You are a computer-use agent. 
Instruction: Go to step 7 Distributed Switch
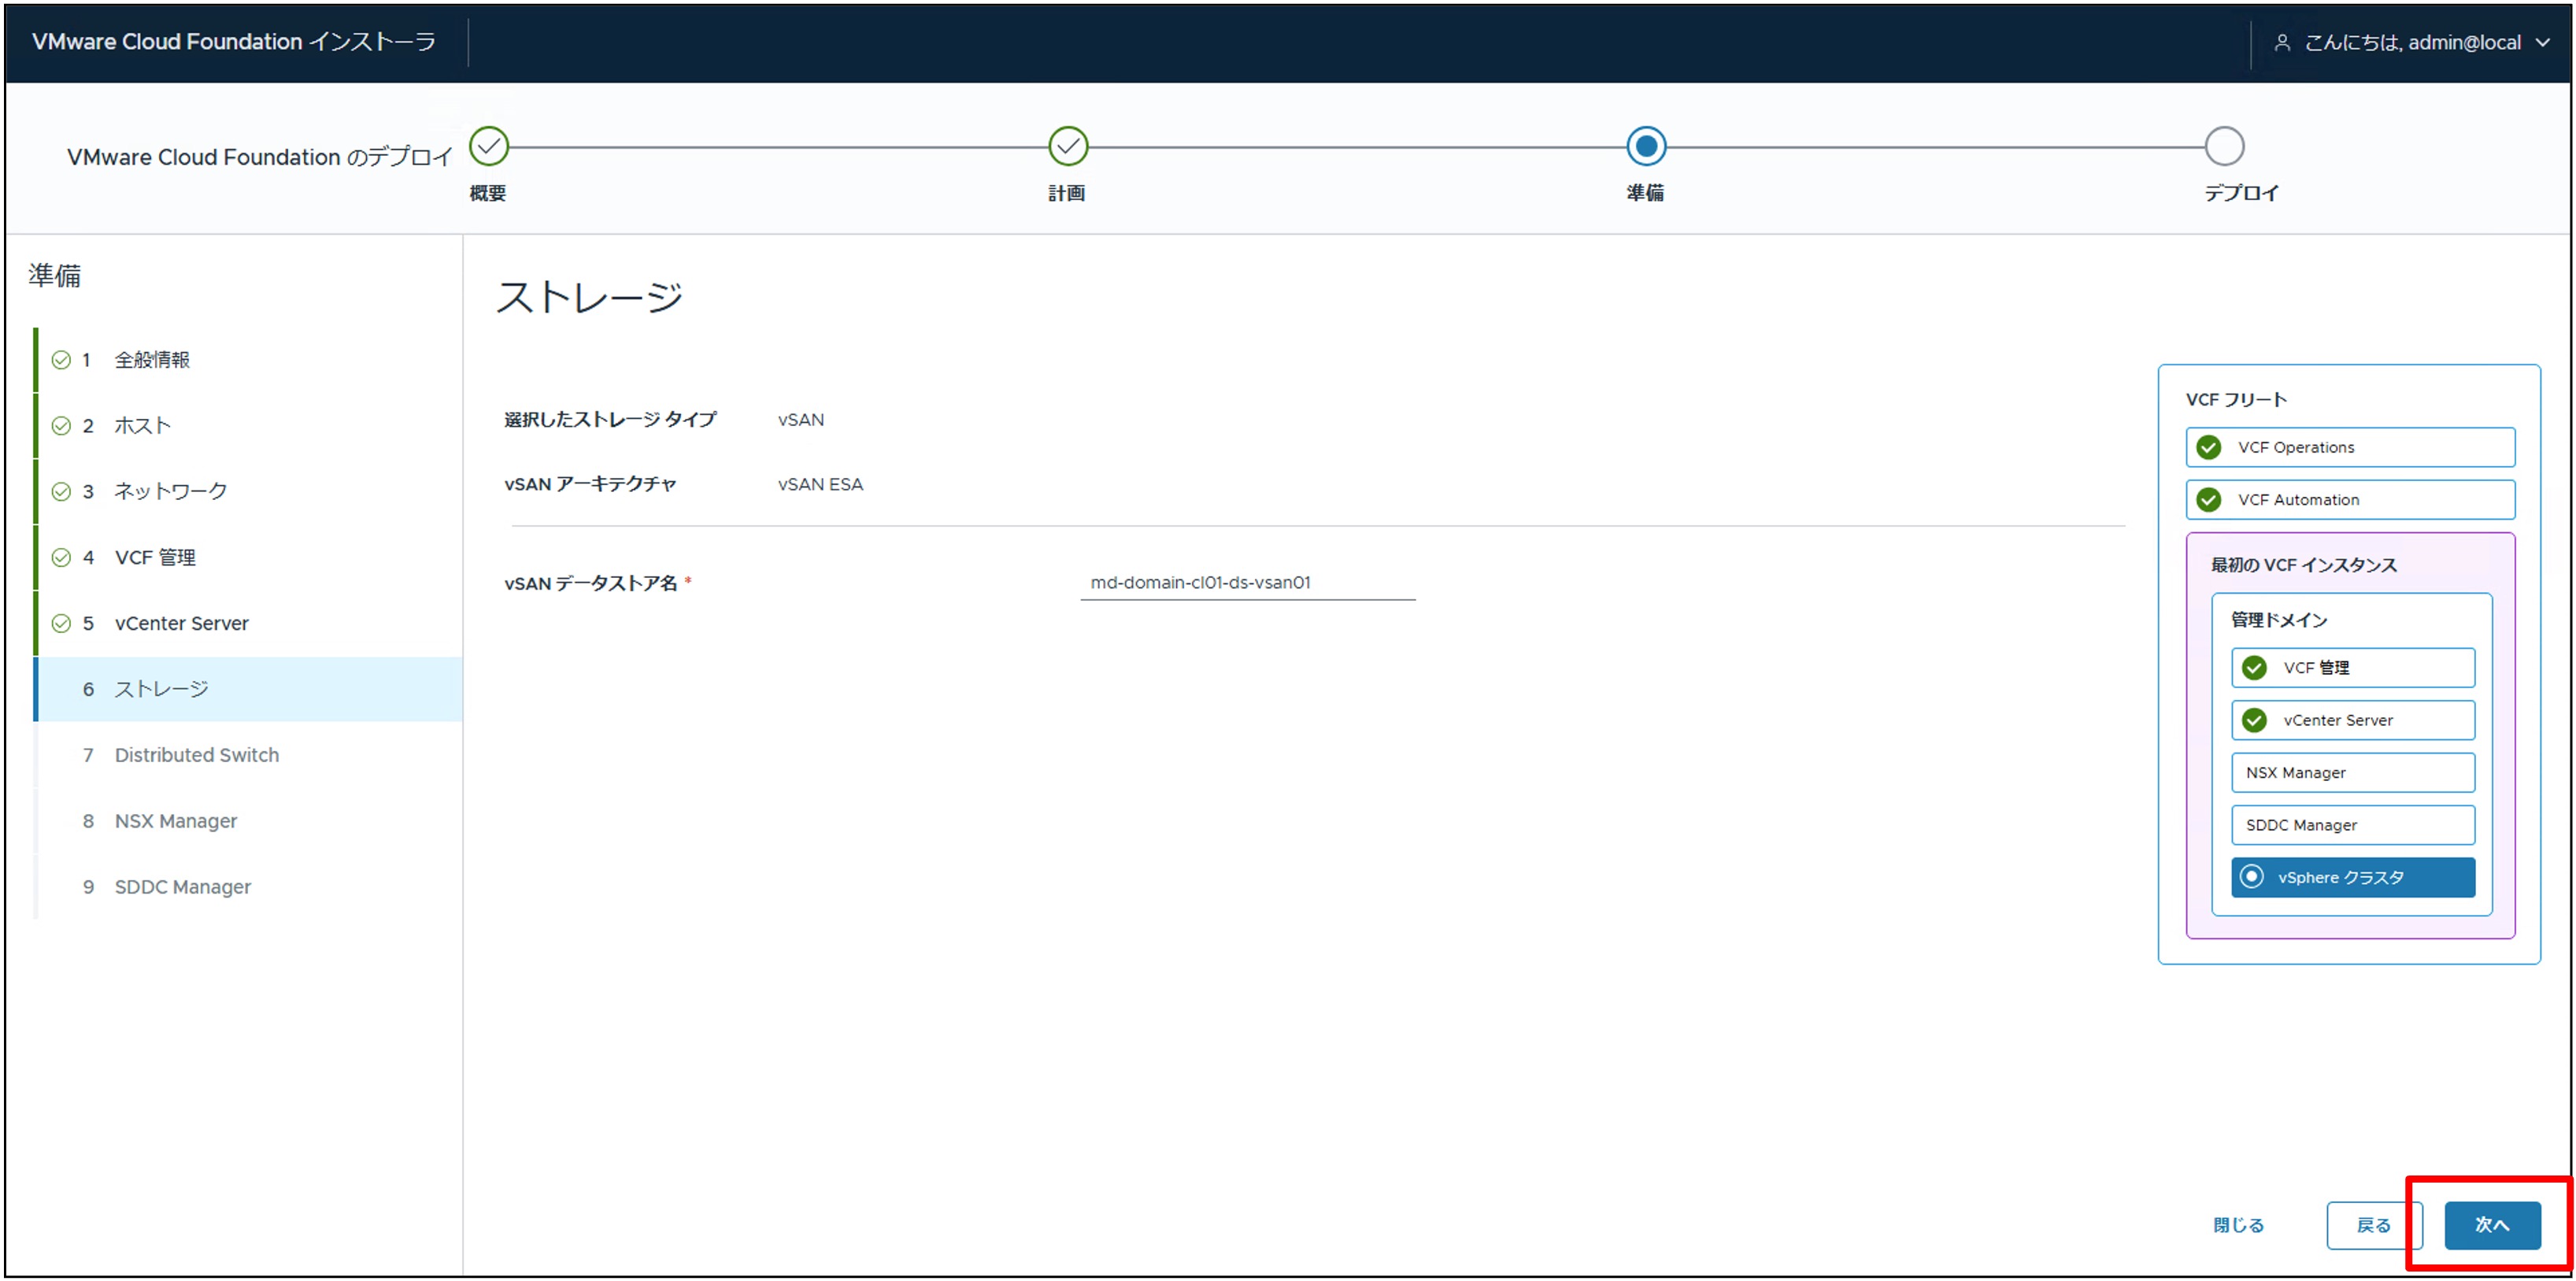point(248,756)
